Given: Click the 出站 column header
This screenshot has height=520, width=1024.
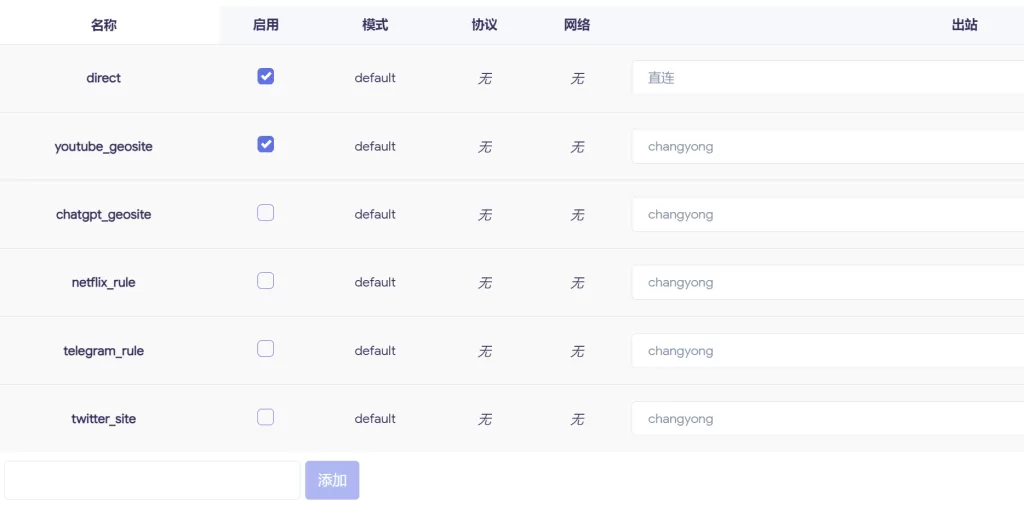Looking at the screenshot, I should (965, 25).
